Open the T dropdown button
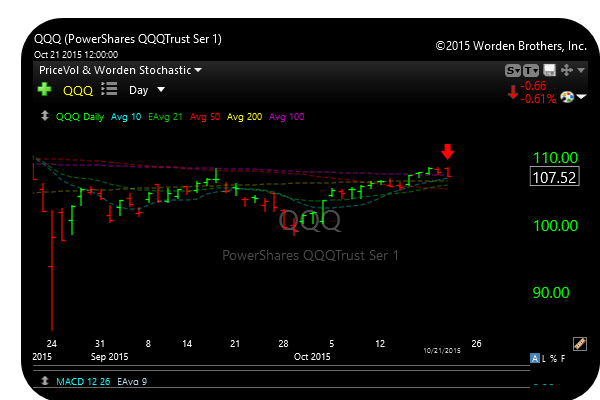600x400 pixels. tap(531, 70)
